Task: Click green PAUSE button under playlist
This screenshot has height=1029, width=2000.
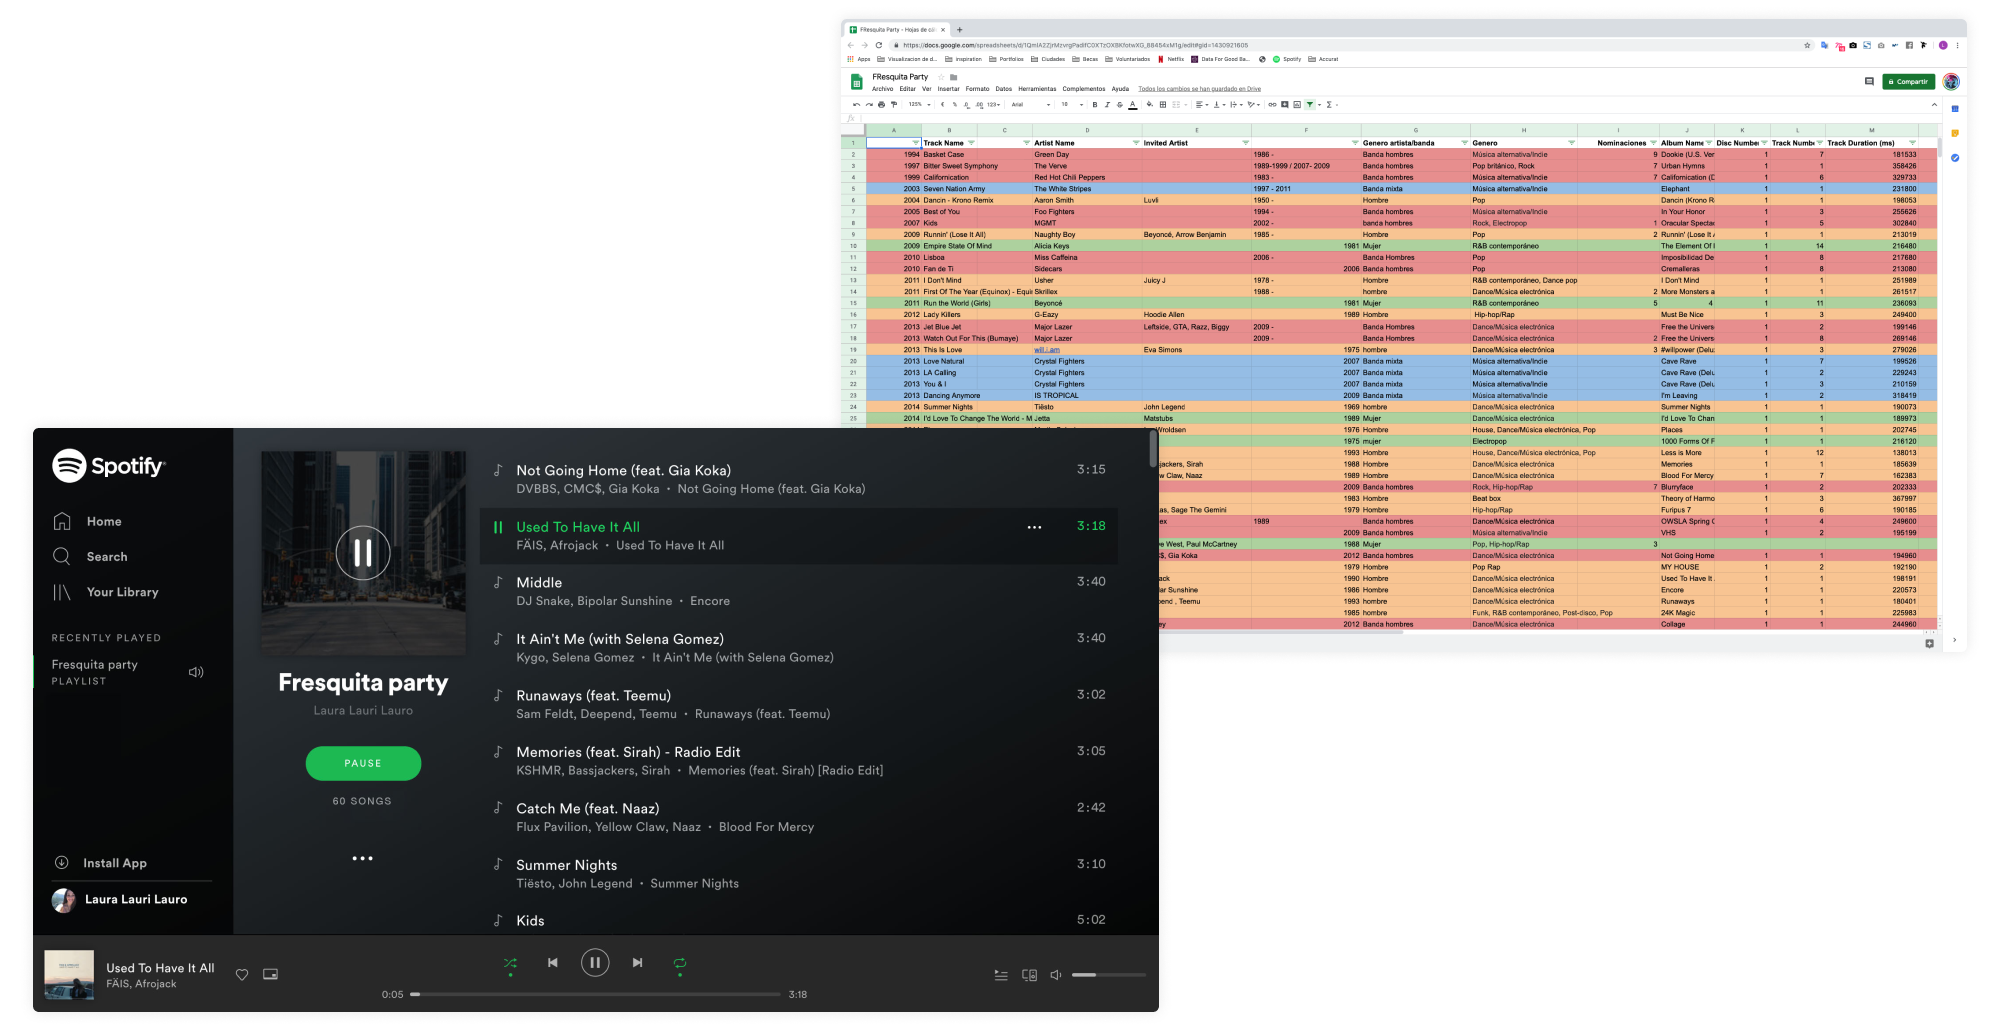Action: [363, 763]
